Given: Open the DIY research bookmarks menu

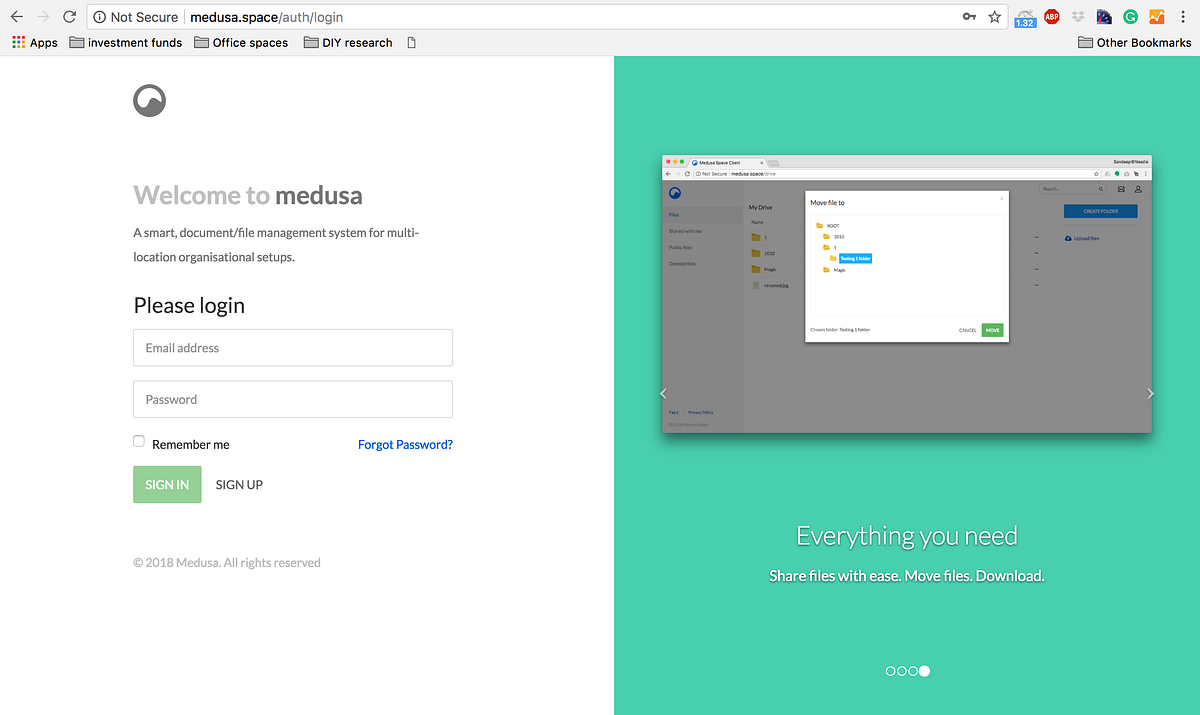Looking at the screenshot, I should point(347,42).
